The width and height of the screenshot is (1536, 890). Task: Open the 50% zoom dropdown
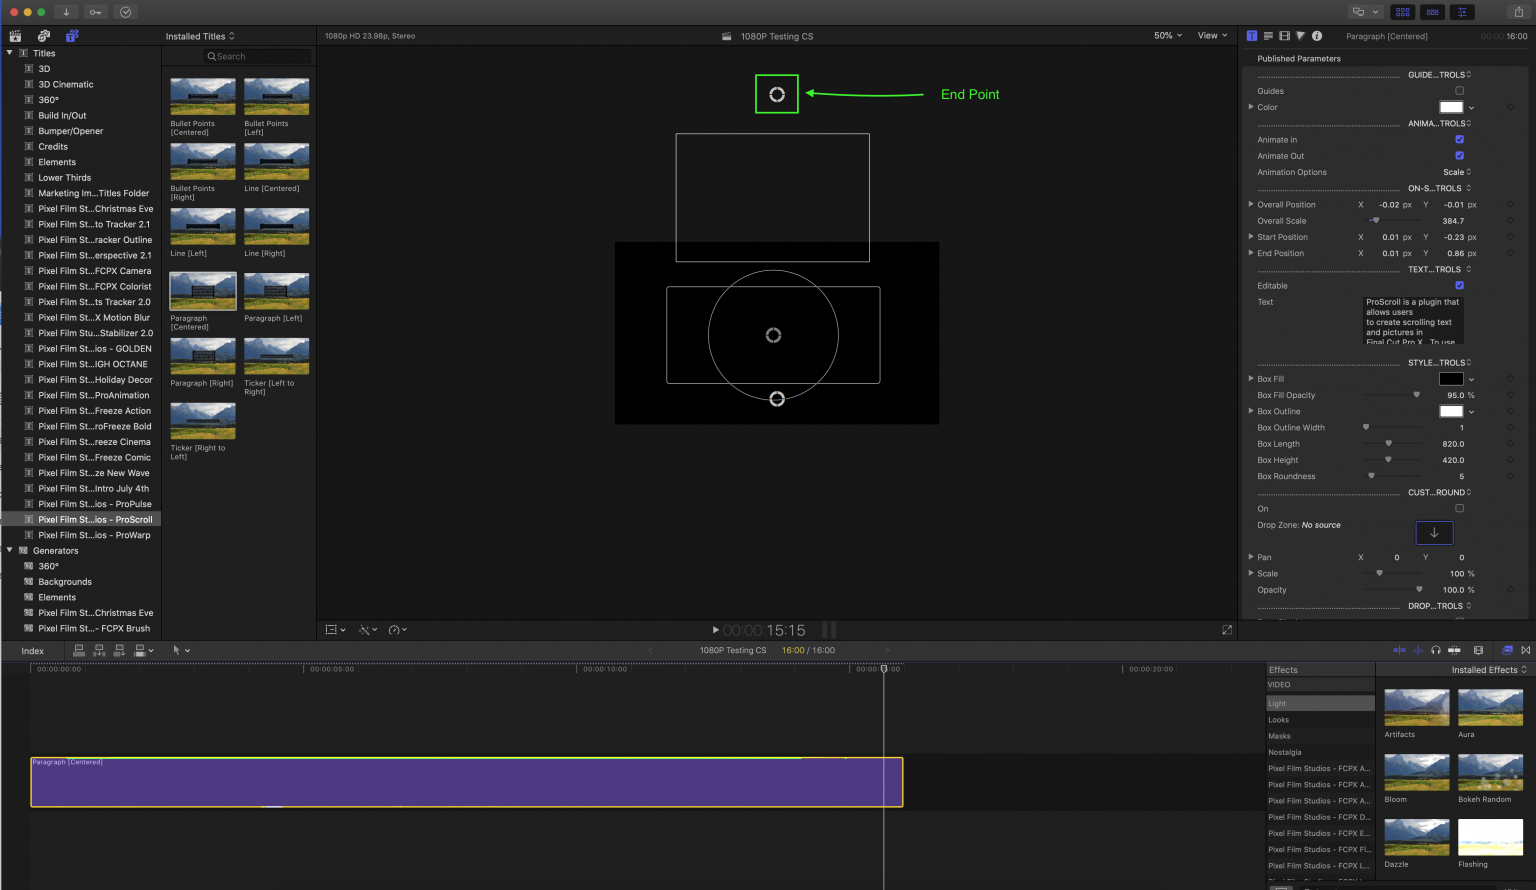1167,36
